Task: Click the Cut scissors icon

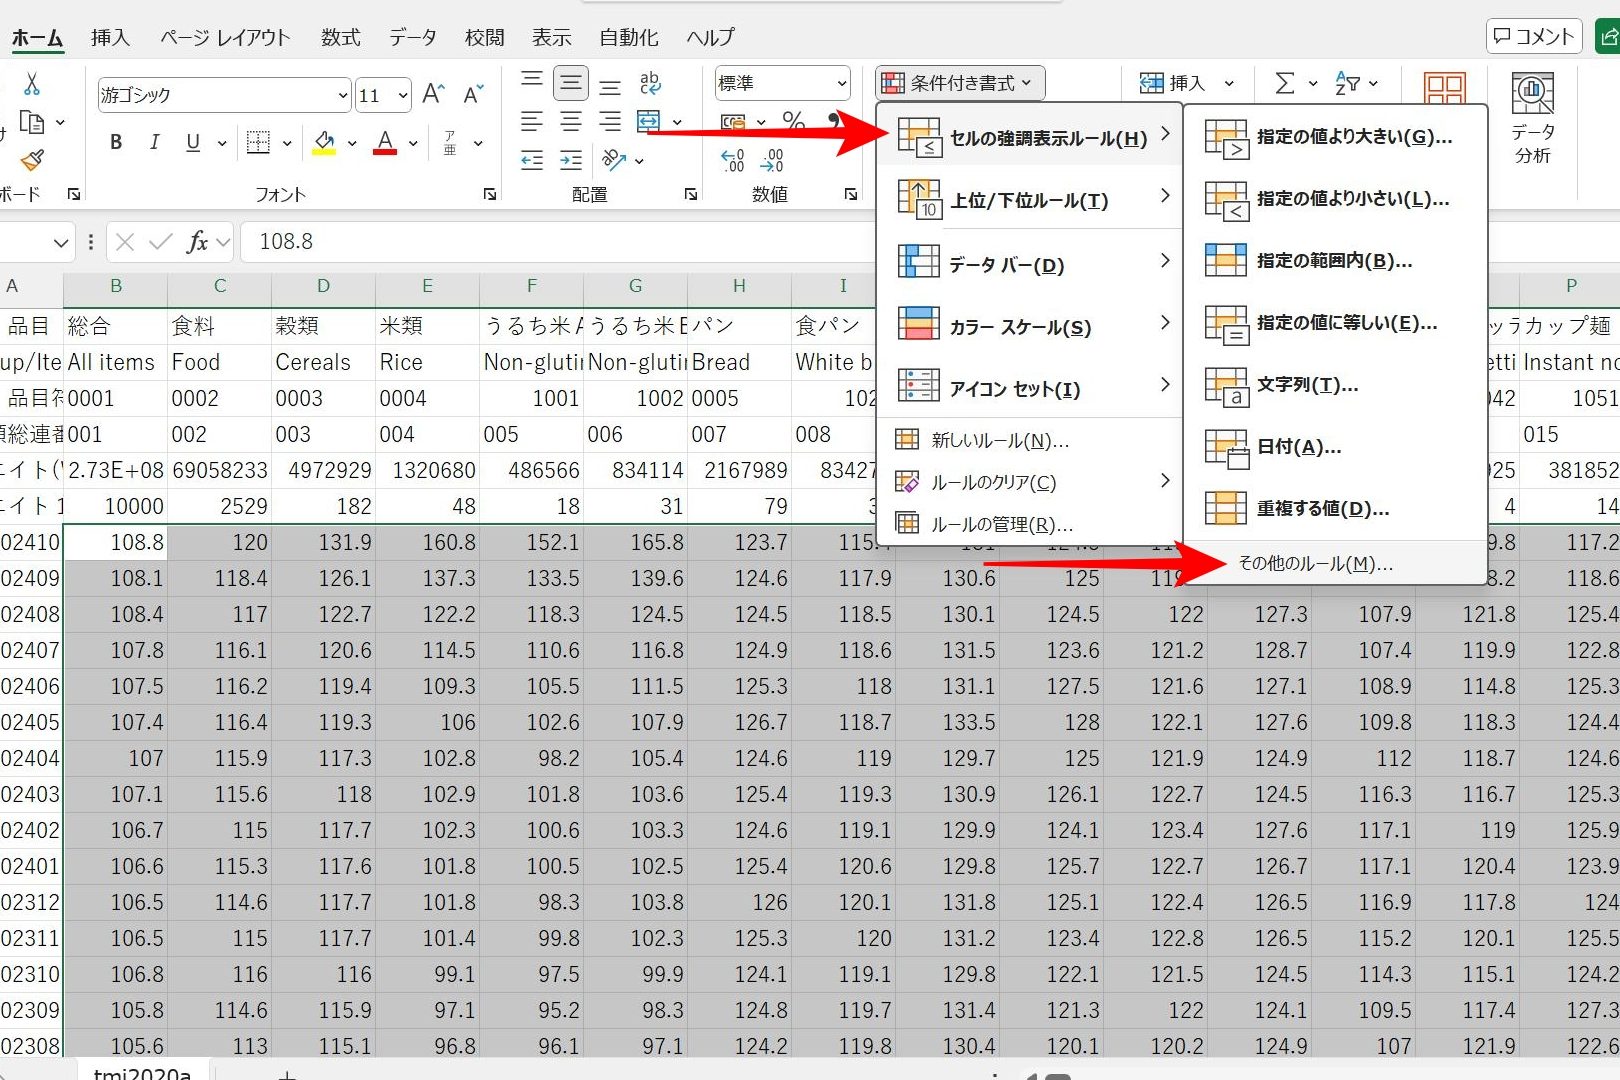Action: point(32,83)
